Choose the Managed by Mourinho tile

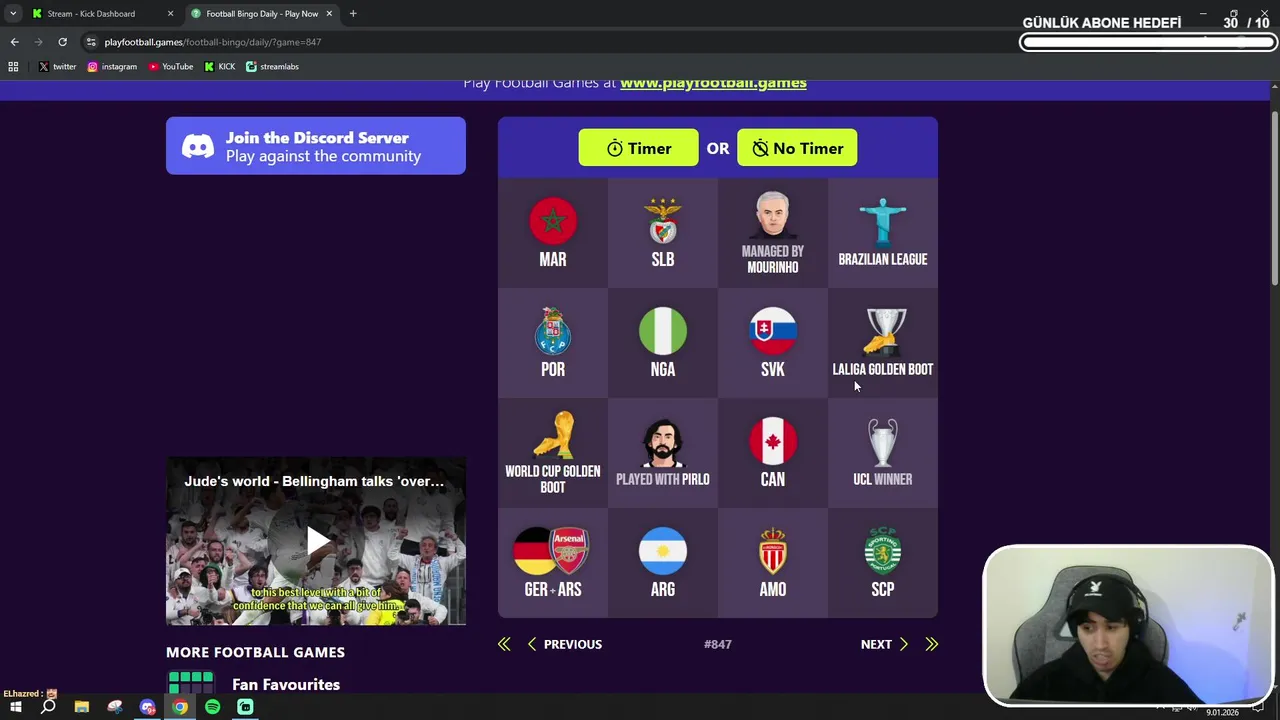pyautogui.click(x=773, y=233)
